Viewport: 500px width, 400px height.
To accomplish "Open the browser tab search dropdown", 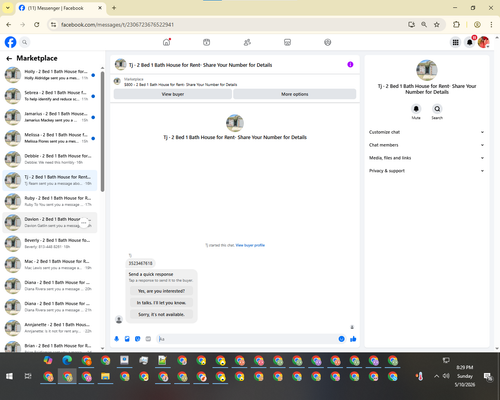I will (8, 8).
